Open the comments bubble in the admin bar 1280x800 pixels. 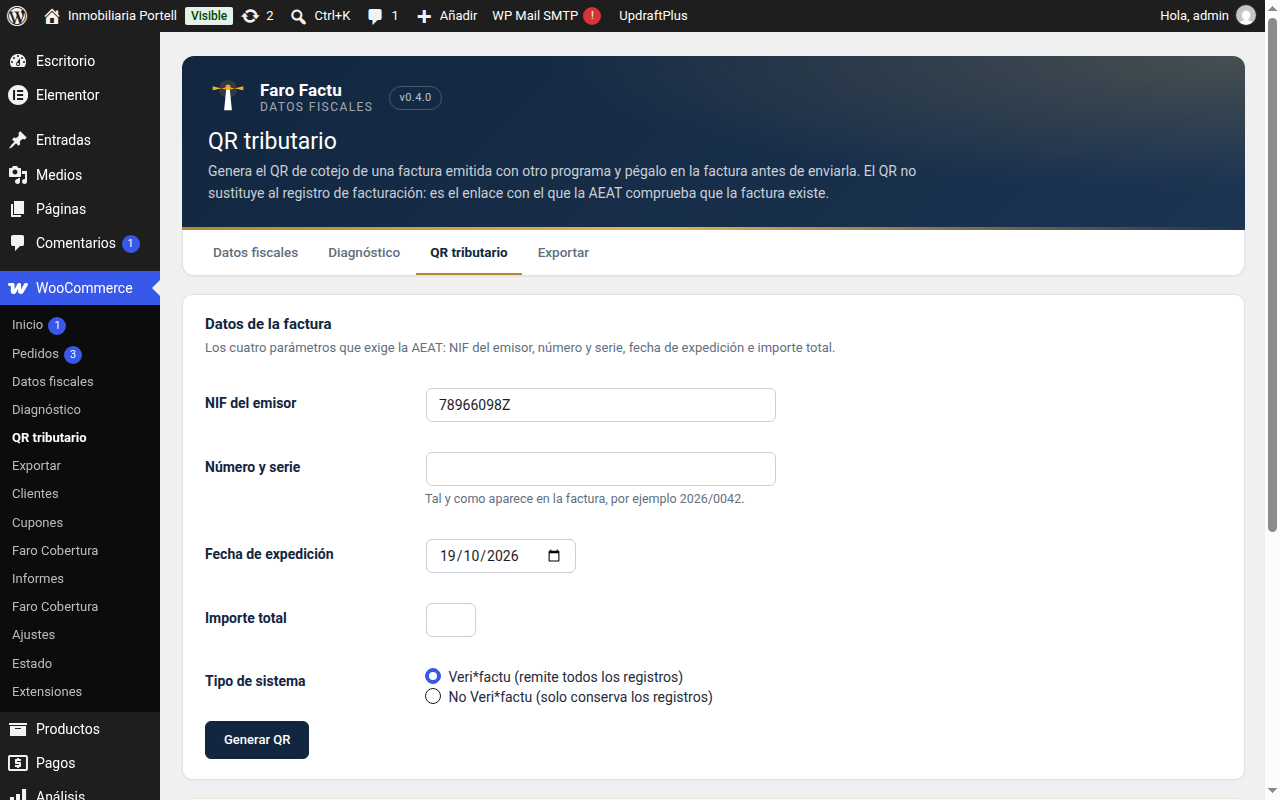point(375,16)
